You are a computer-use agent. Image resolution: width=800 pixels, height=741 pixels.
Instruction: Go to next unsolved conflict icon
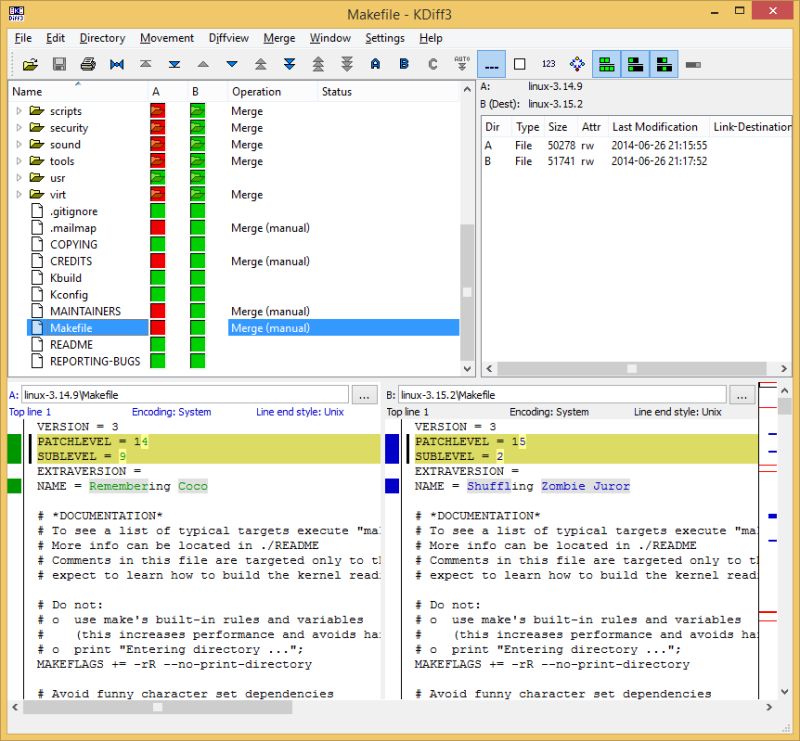click(x=347, y=64)
